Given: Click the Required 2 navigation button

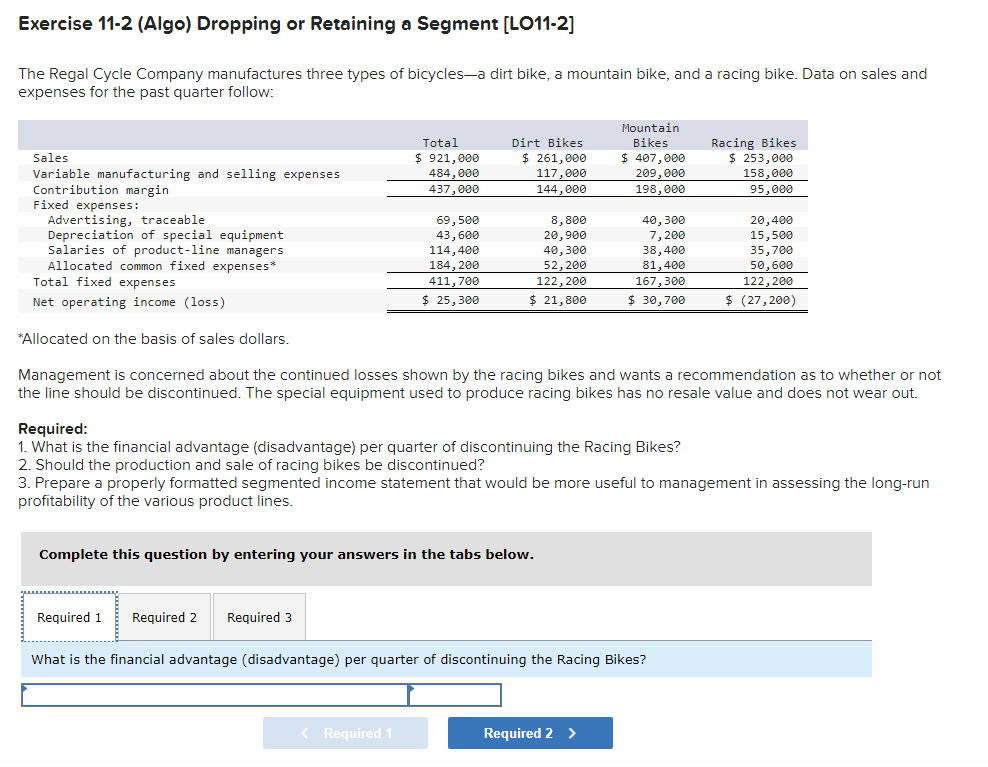Looking at the screenshot, I should click(530, 733).
